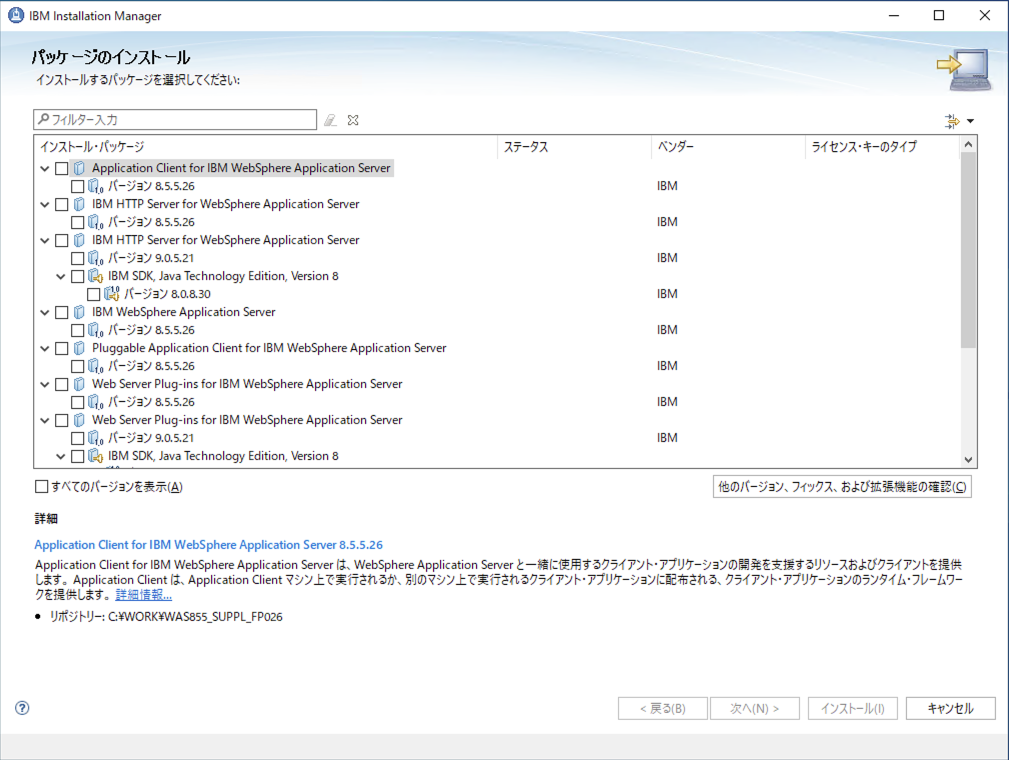Click the second Web Server Plug-ins package icon
The width and height of the screenshot is (1009, 760).
point(79,420)
